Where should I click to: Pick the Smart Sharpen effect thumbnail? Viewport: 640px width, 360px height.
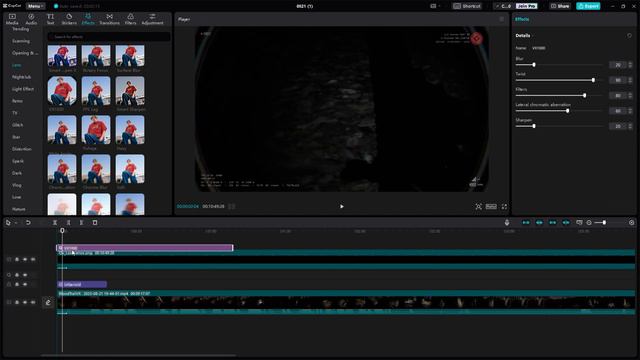[130, 91]
